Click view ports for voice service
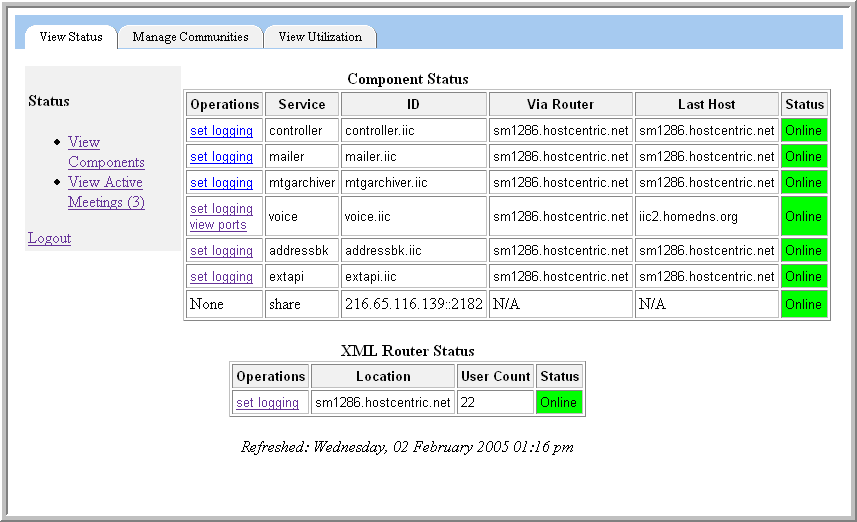The height and width of the screenshot is (522, 857). (x=218, y=225)
